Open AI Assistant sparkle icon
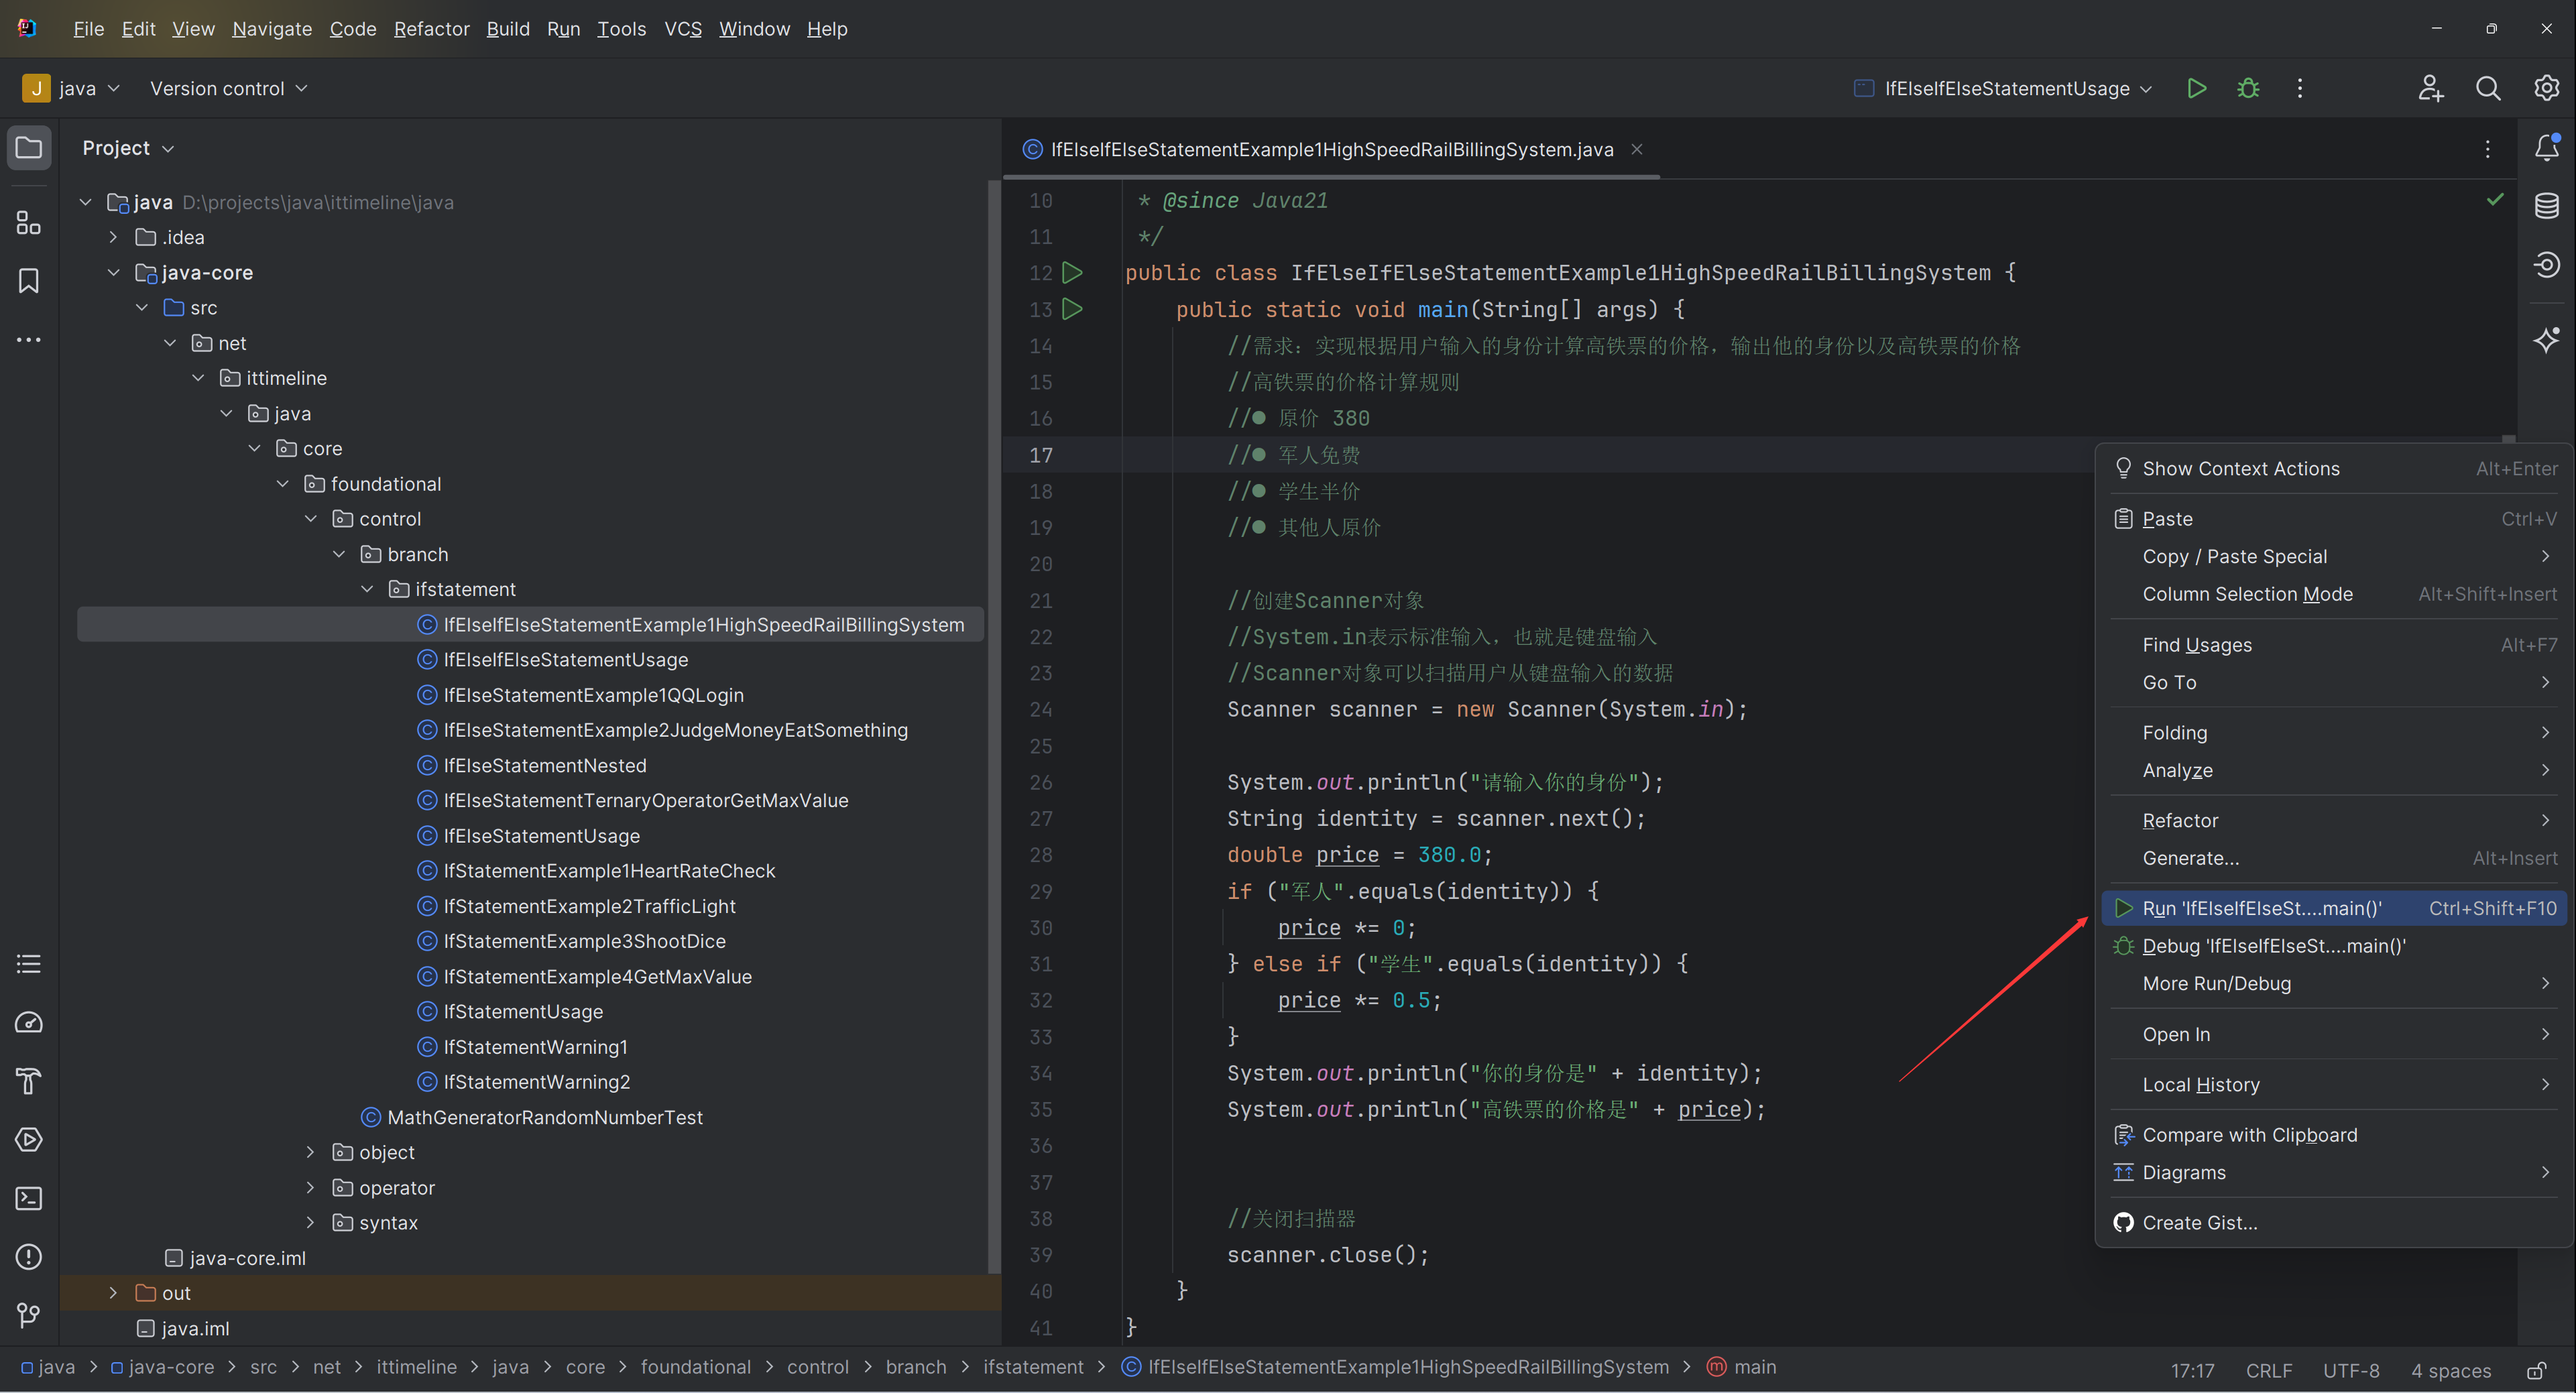The height and width of the screenshot is (1393, 2576). [x=2546, y=340]
